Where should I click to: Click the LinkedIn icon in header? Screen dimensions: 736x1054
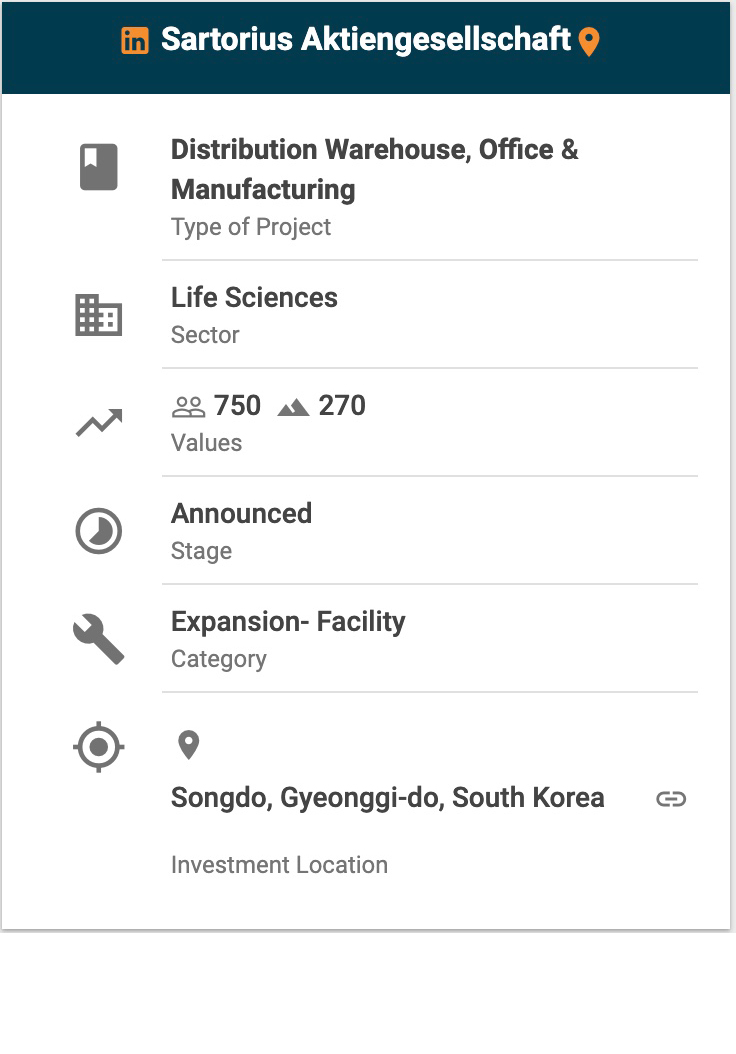135,41
